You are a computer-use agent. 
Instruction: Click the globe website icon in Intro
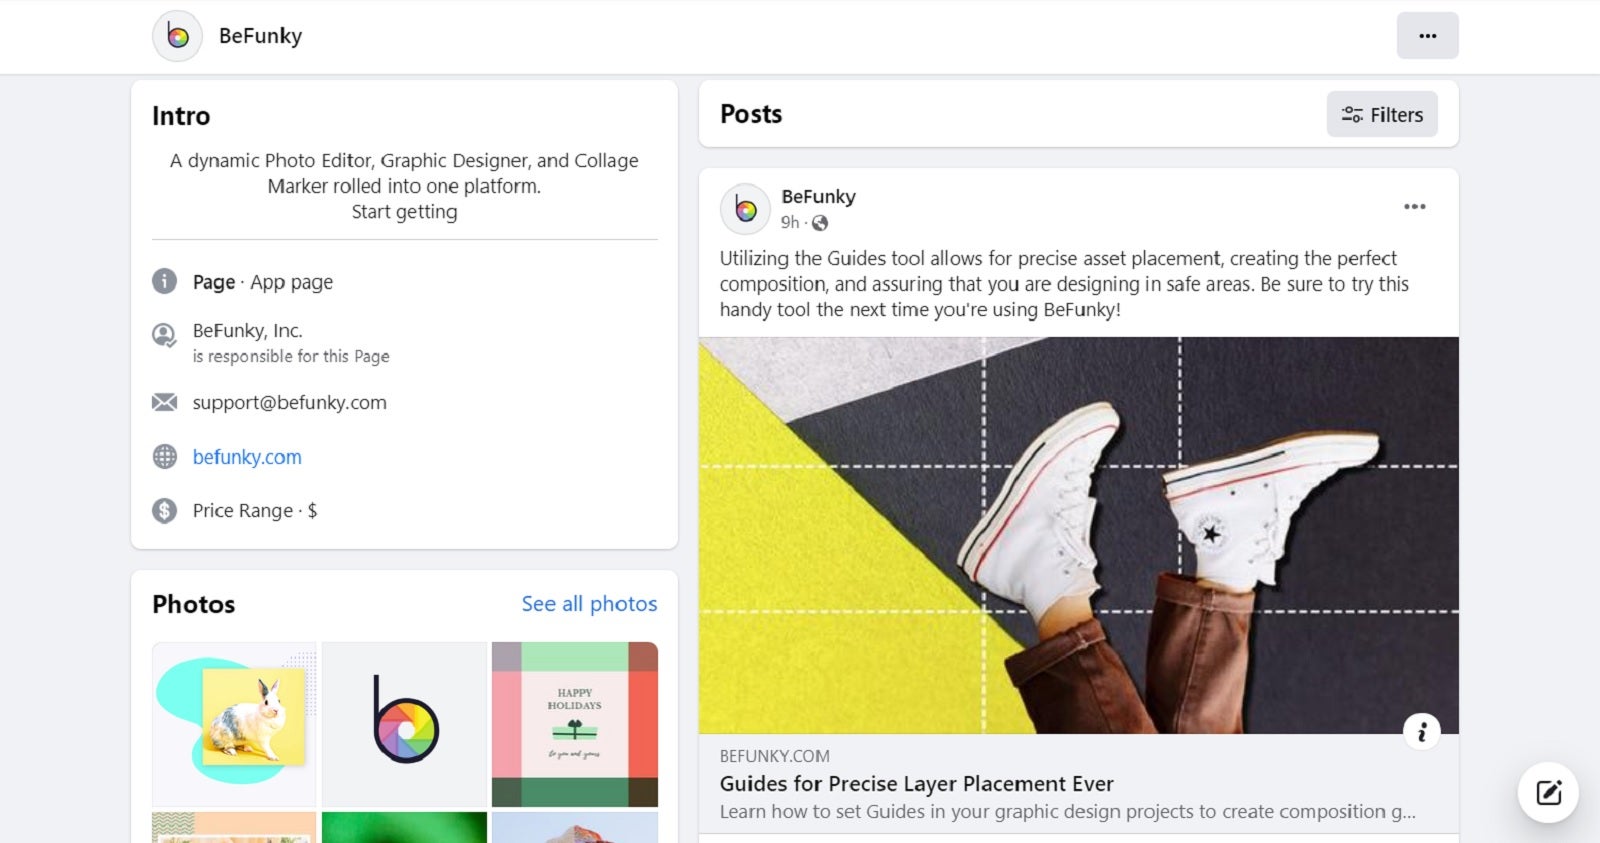pyautogui.click(x=164, y=456)
